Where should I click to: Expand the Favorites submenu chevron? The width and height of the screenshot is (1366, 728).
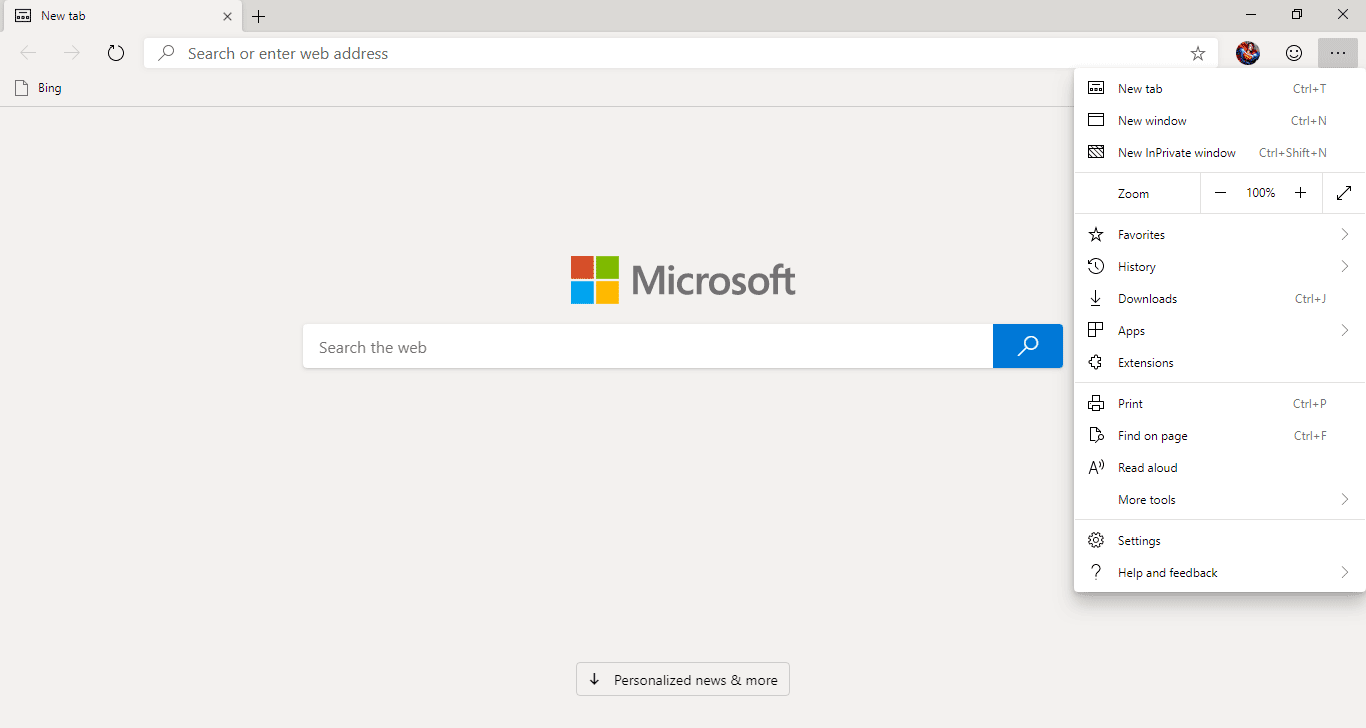coord(1345,234)
